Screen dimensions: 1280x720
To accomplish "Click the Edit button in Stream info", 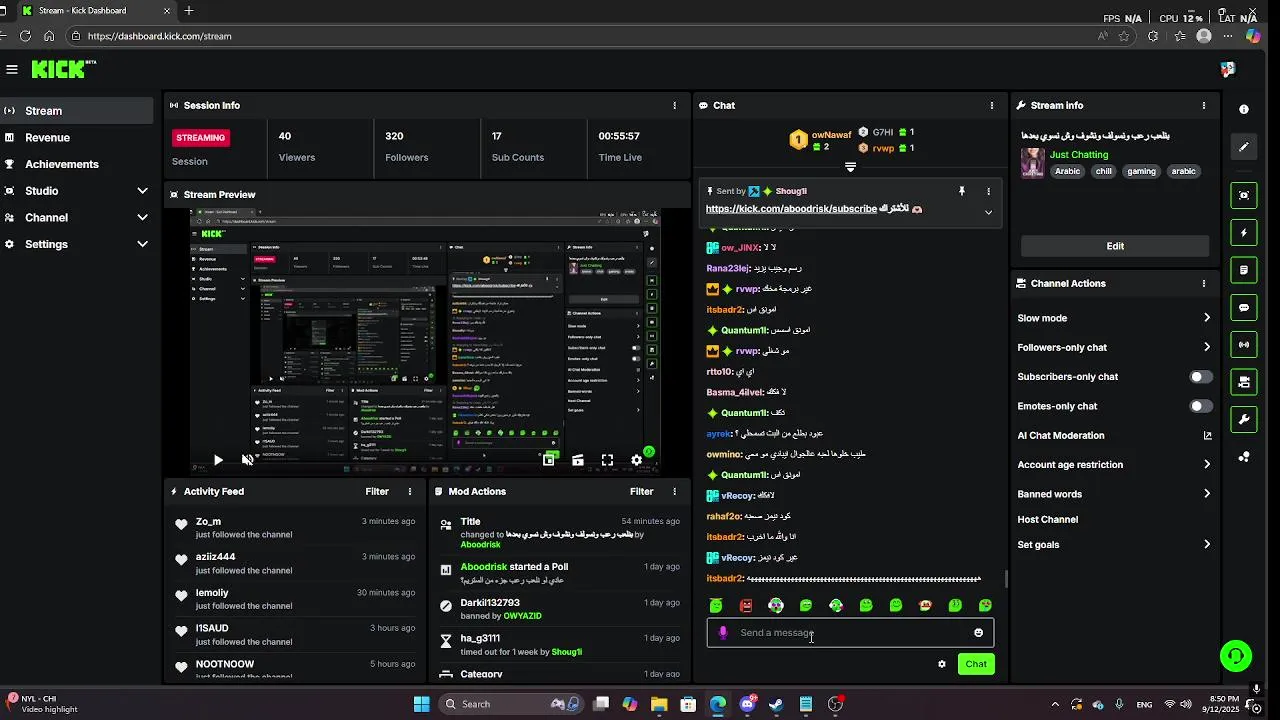I will (x=1115, y=246).
